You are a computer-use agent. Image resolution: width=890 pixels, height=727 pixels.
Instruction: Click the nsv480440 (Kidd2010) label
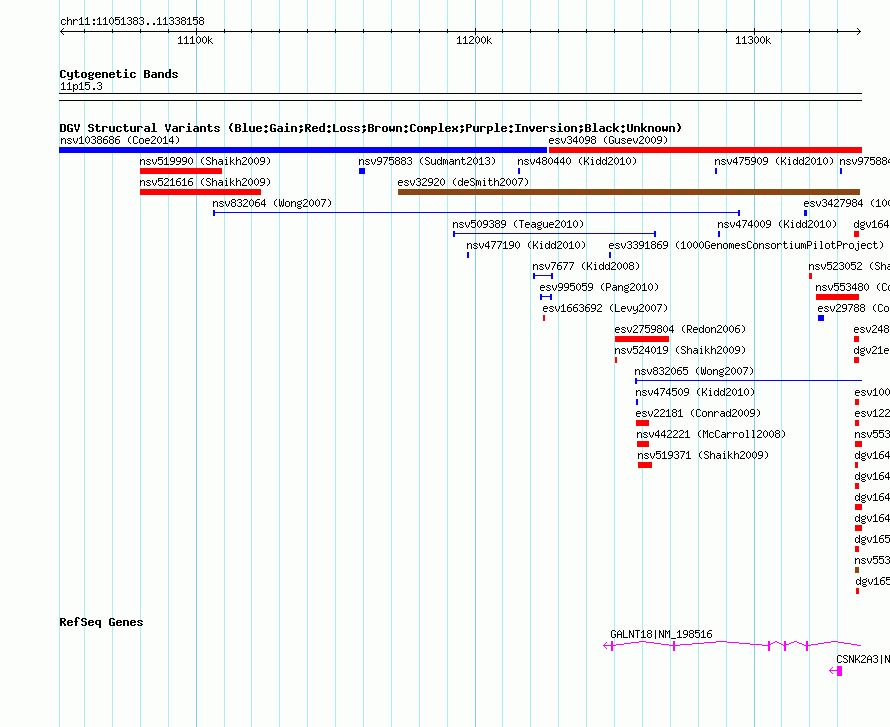point(577,161)
